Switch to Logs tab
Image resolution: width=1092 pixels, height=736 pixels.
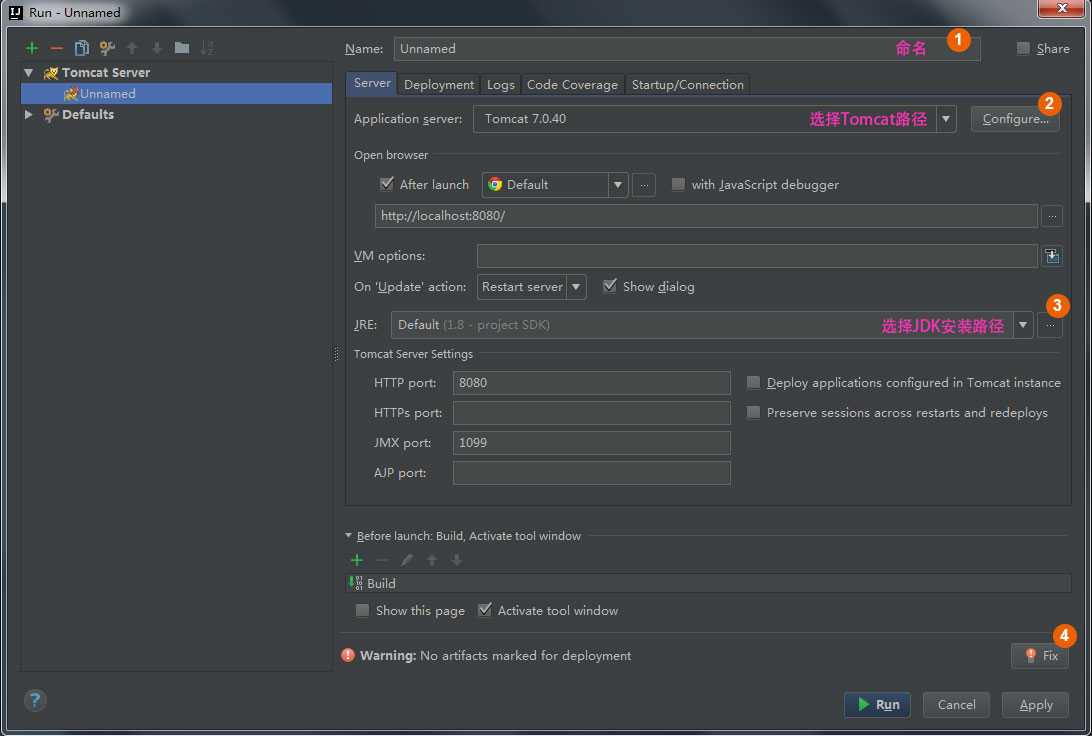pos(501,85)
